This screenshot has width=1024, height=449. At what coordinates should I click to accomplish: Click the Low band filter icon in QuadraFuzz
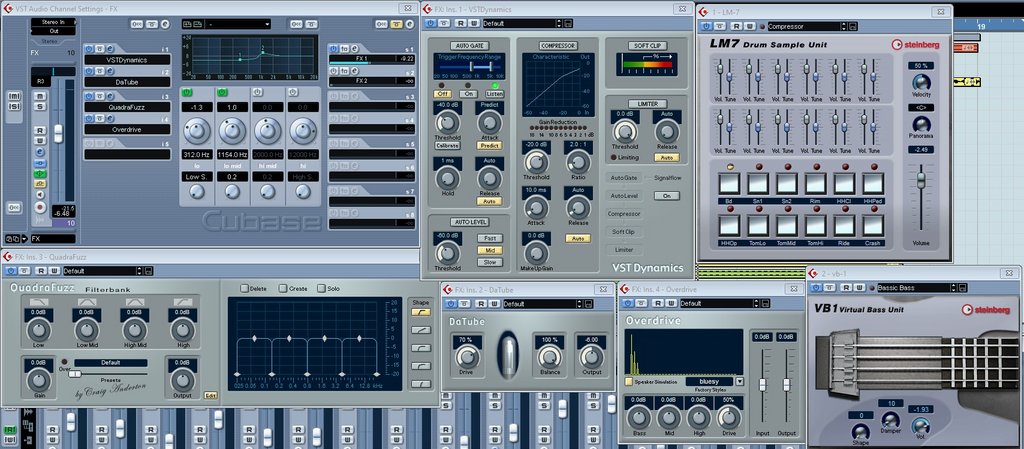coord(39,302)
